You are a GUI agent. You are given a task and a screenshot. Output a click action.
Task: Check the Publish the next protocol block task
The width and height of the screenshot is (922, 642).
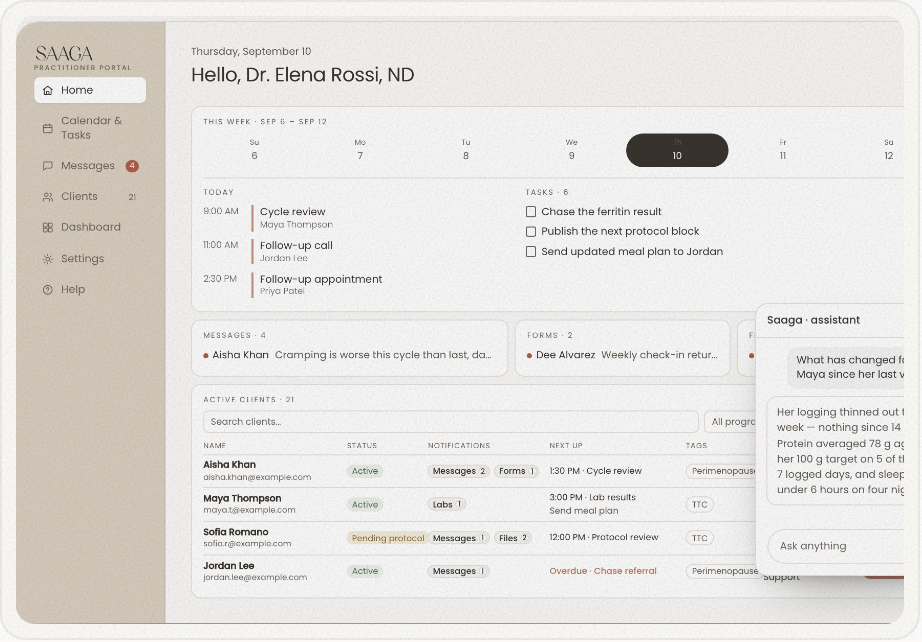[x=531, y=232]
